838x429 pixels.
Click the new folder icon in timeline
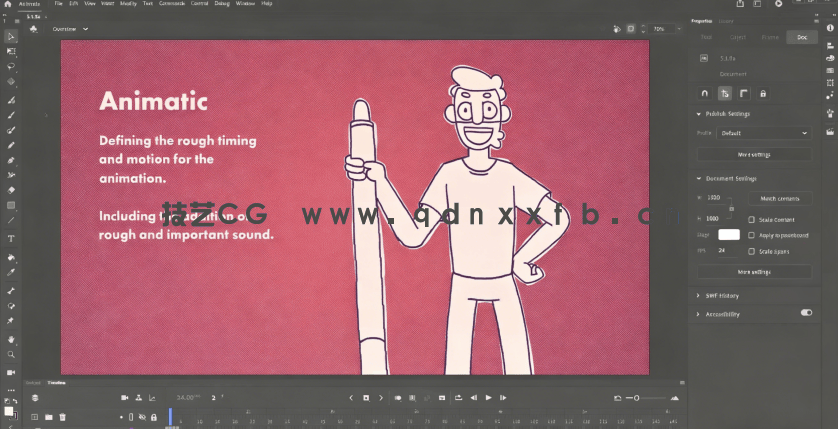click(x=49, y=417)
